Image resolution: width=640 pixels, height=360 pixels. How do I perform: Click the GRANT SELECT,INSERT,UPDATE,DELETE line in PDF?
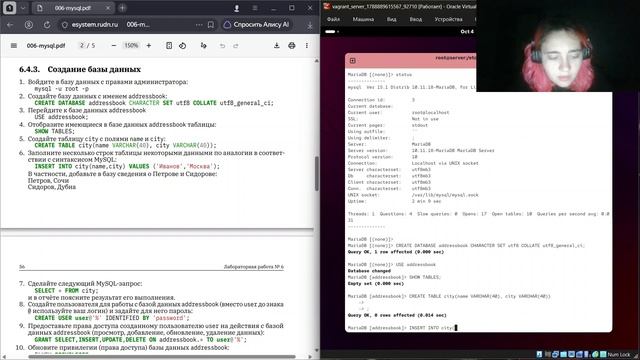pos(140,340)
